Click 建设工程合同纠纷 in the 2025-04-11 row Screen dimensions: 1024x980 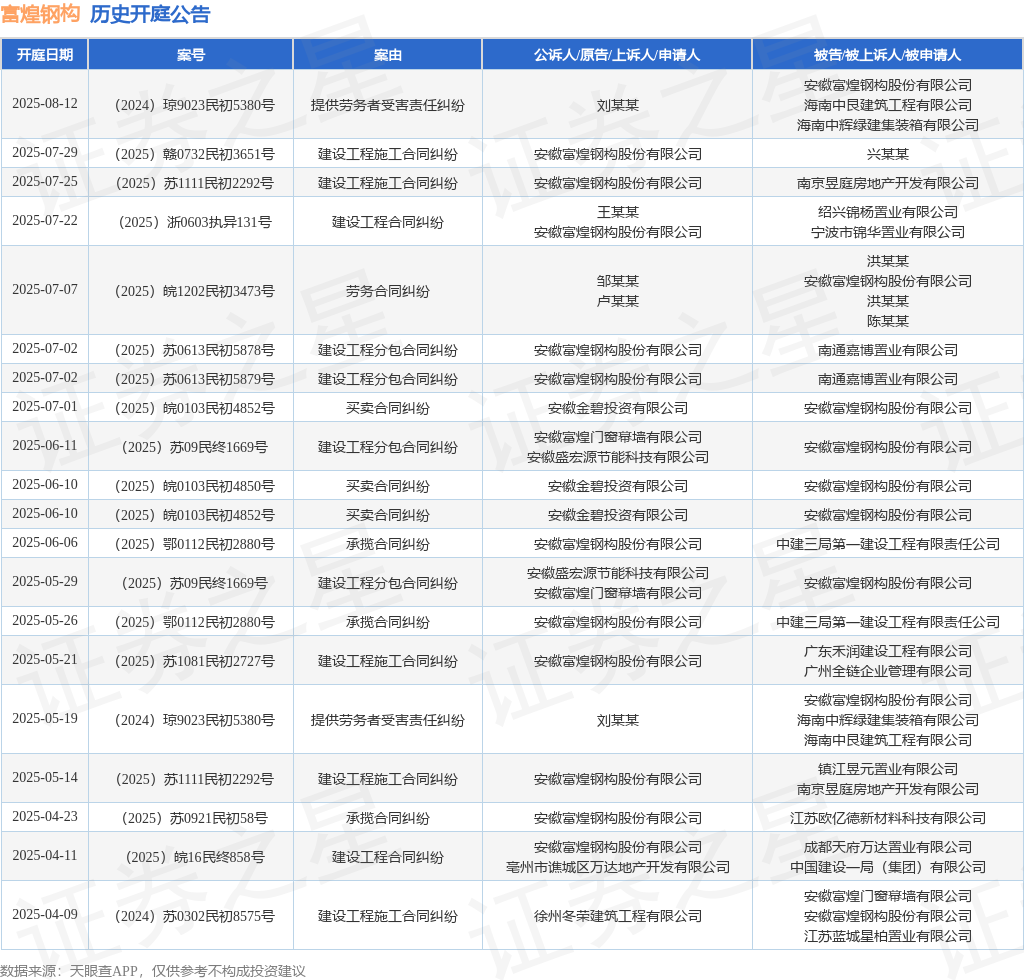point(387,857)
